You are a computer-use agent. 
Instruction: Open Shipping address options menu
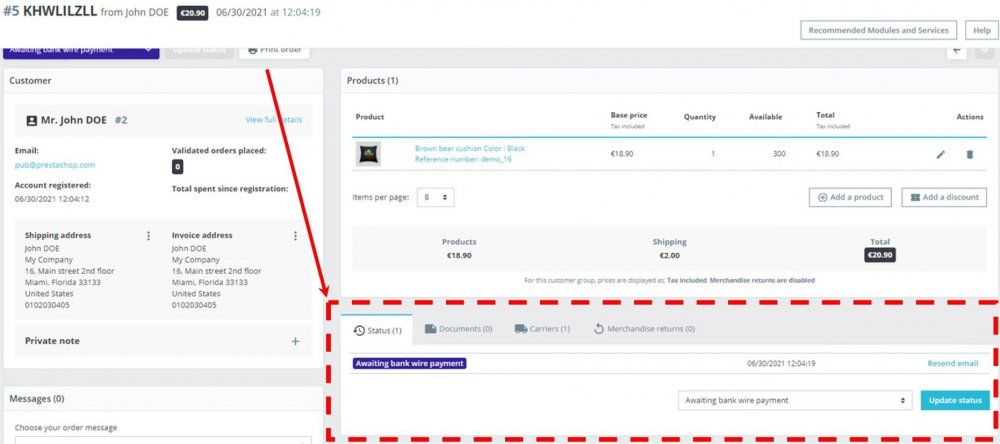pos(149,236)
